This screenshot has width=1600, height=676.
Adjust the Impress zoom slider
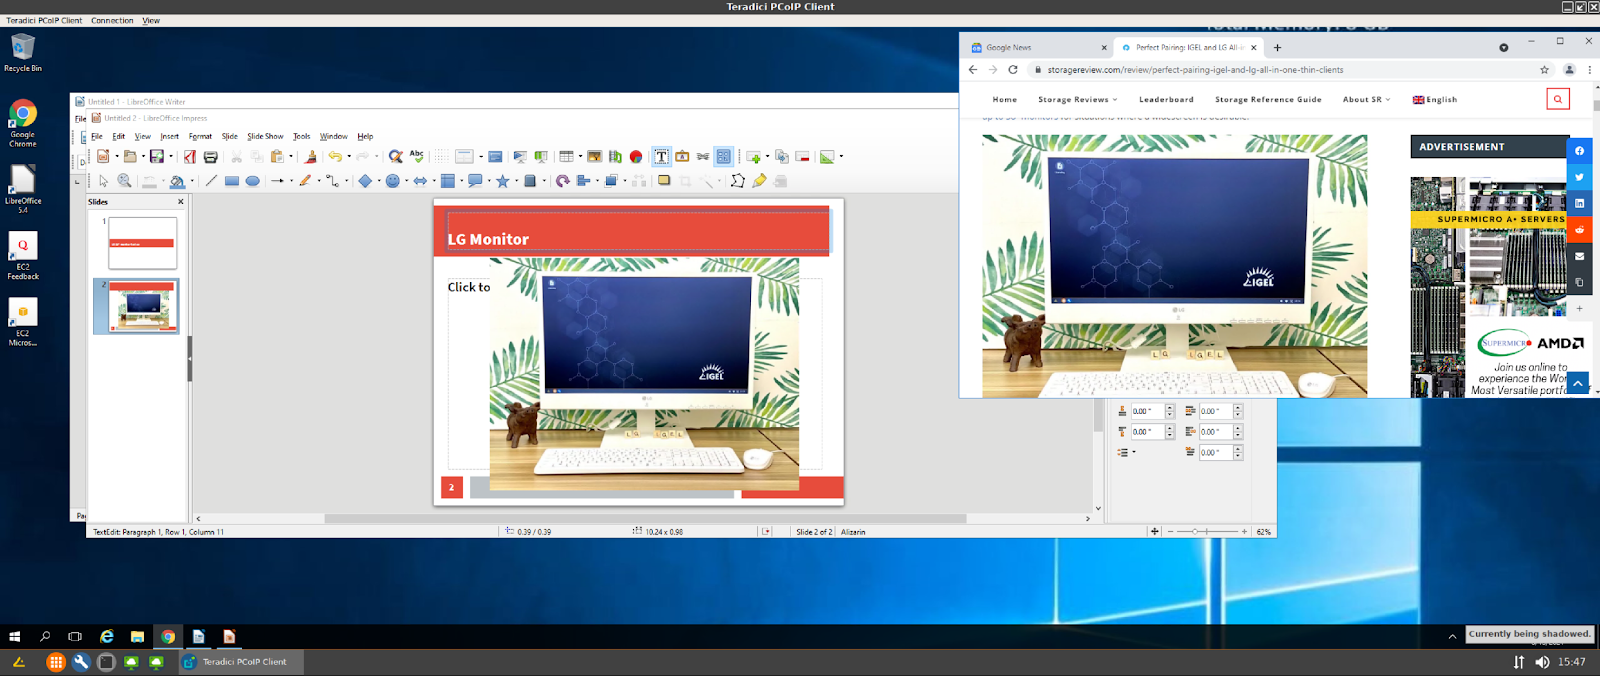tap(1207, 532)
